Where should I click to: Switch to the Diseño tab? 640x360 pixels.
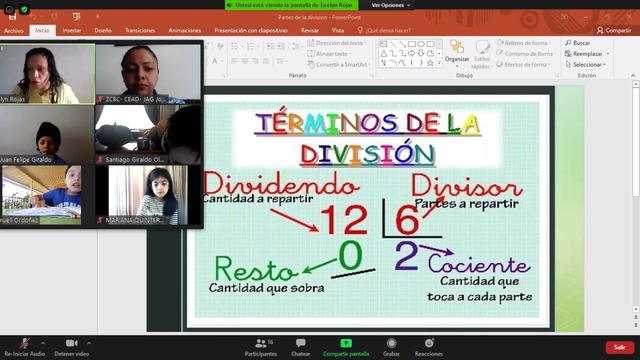103,31
